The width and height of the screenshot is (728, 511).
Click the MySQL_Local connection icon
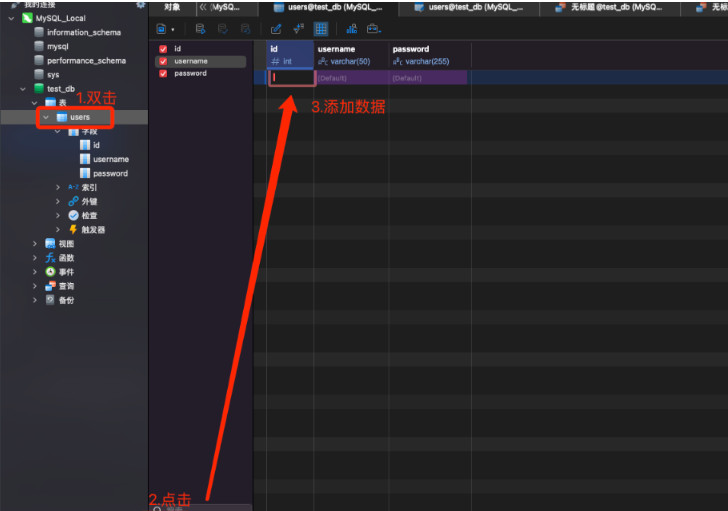click(x=27, y=18)
